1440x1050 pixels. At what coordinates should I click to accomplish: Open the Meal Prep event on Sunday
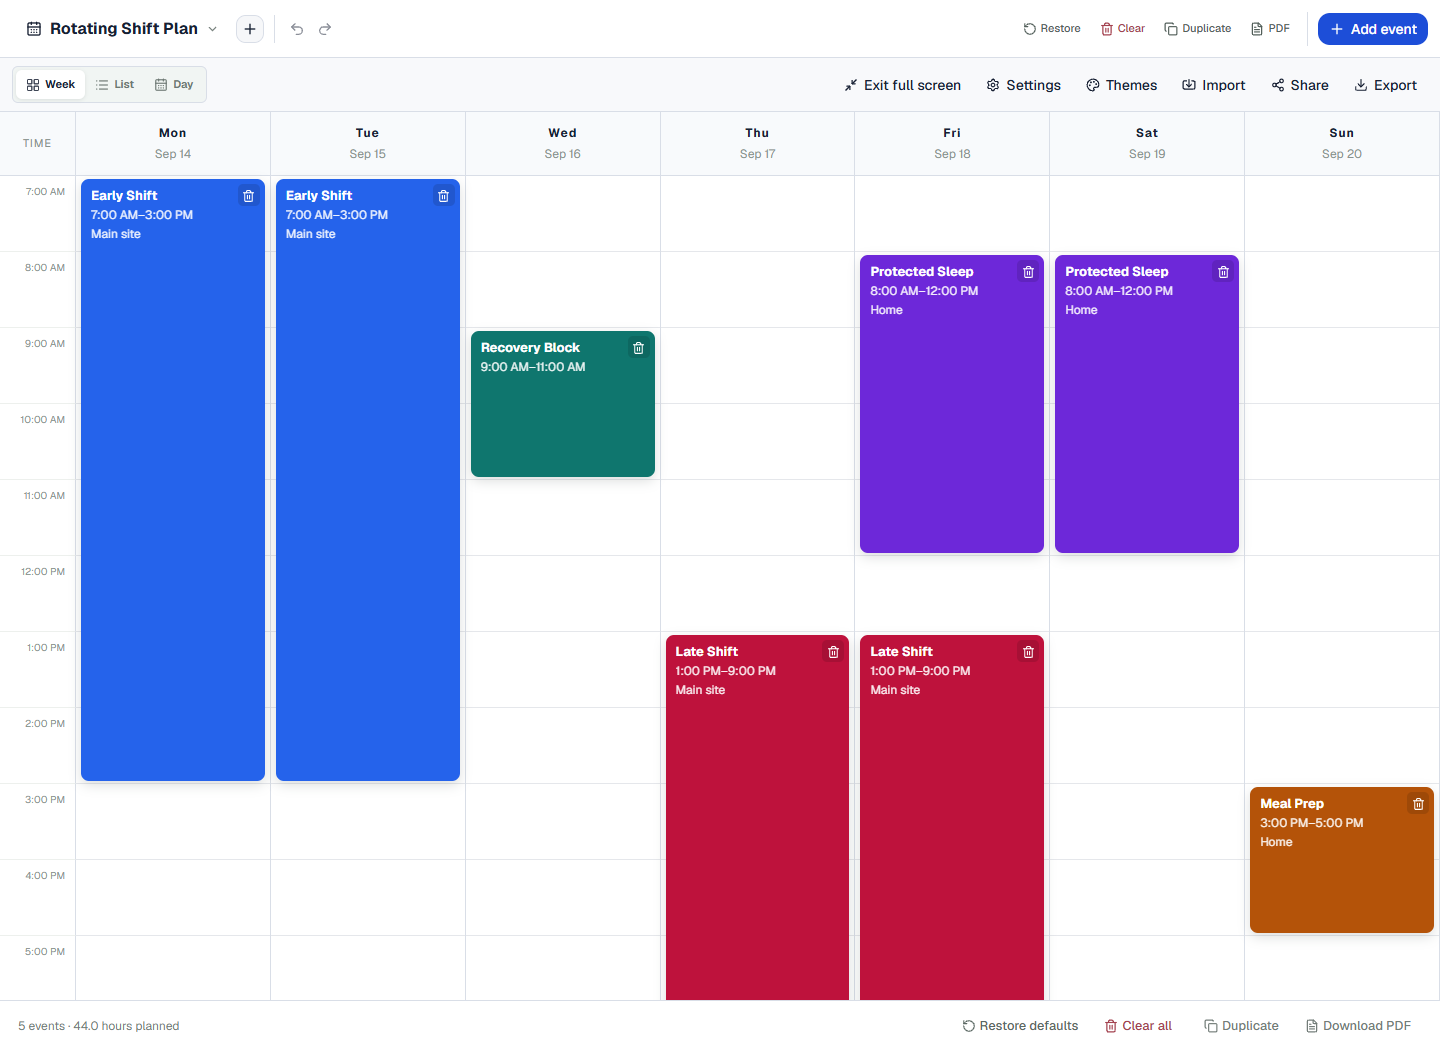[x=1342, y=860]
